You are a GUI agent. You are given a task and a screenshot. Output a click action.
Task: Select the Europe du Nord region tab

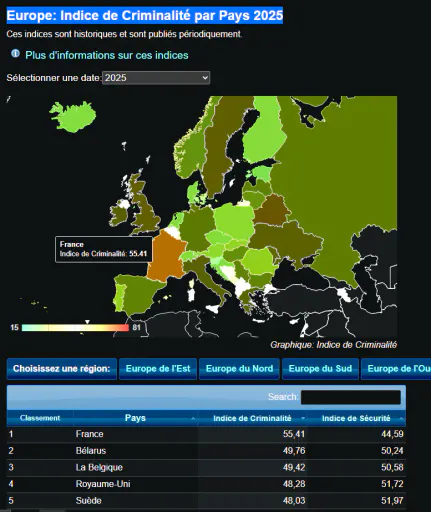tap(239, 369)
